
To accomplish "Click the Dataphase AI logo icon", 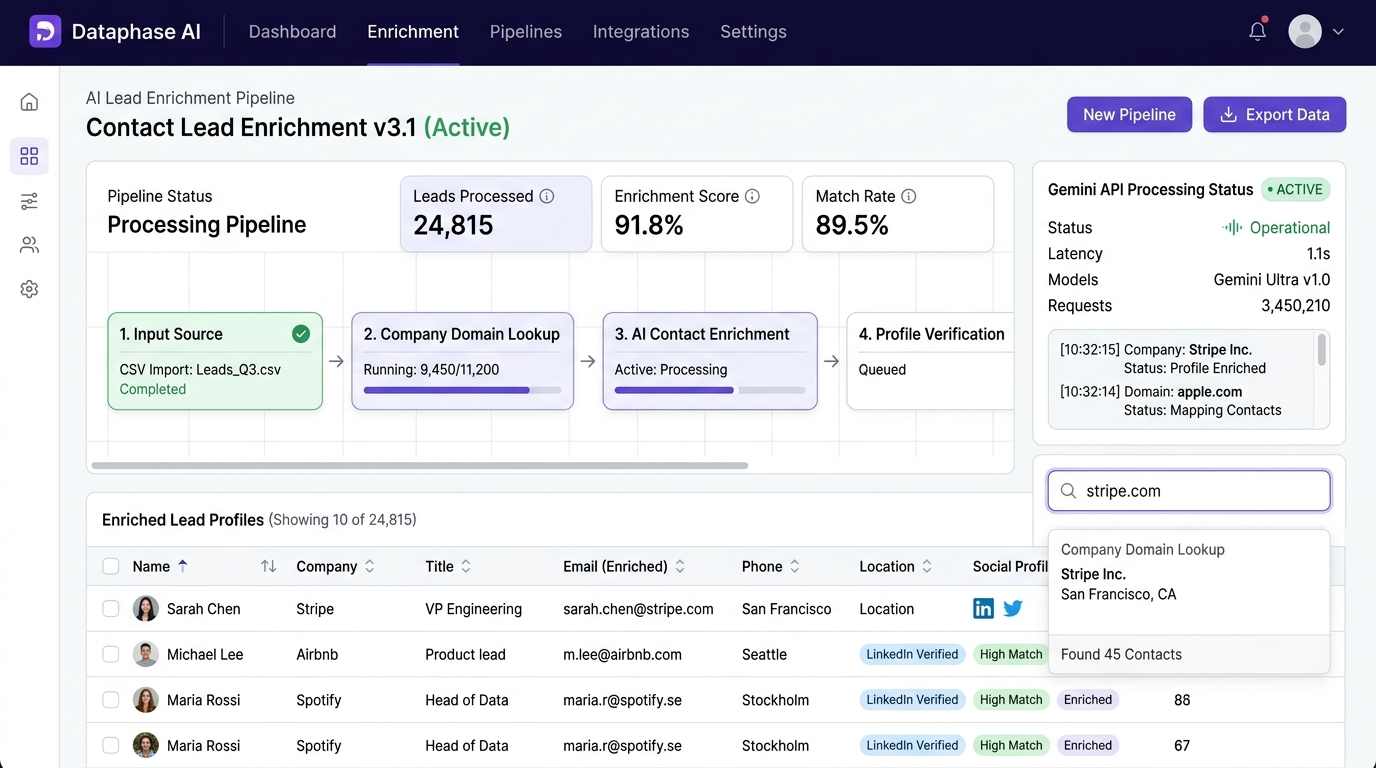I will coord(45,32).
